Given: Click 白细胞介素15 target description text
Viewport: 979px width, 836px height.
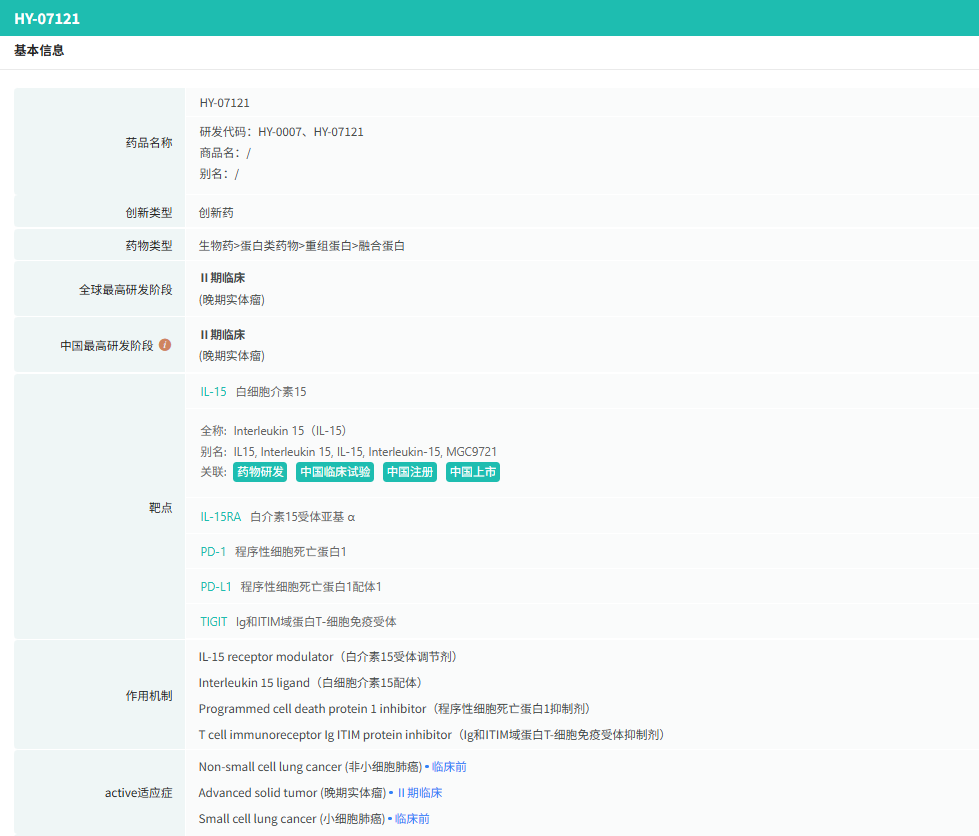Looking at the screenshot, I should click(x=271, y=391).
